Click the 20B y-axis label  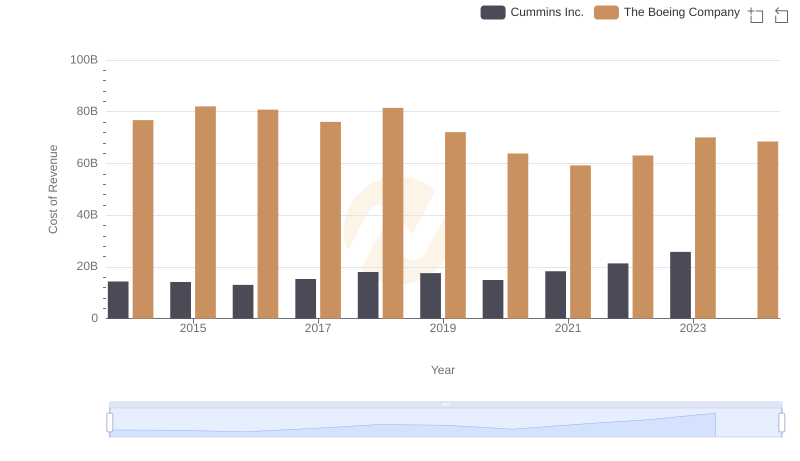click(x=87, y=266)
